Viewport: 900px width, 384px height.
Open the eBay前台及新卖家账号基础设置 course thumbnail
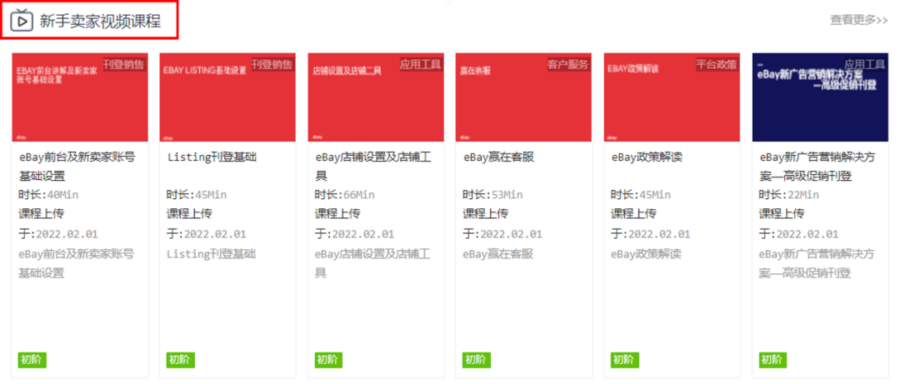(80, 97)
